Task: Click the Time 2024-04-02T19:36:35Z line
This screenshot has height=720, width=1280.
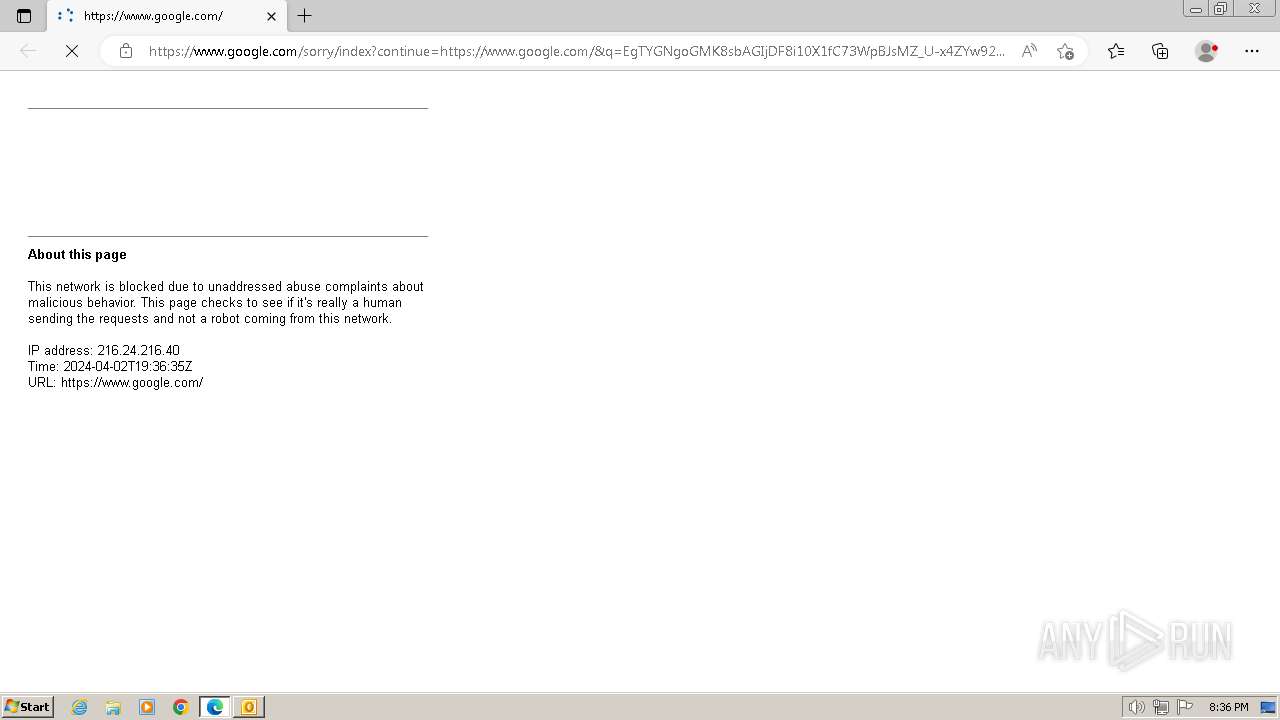Action: coord(110,366)
